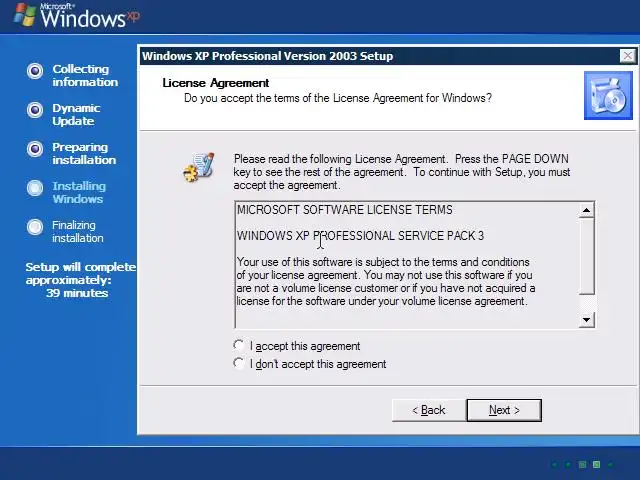Click the 'License Agreement' heading

pyautogui.click(x=216, y=83)
